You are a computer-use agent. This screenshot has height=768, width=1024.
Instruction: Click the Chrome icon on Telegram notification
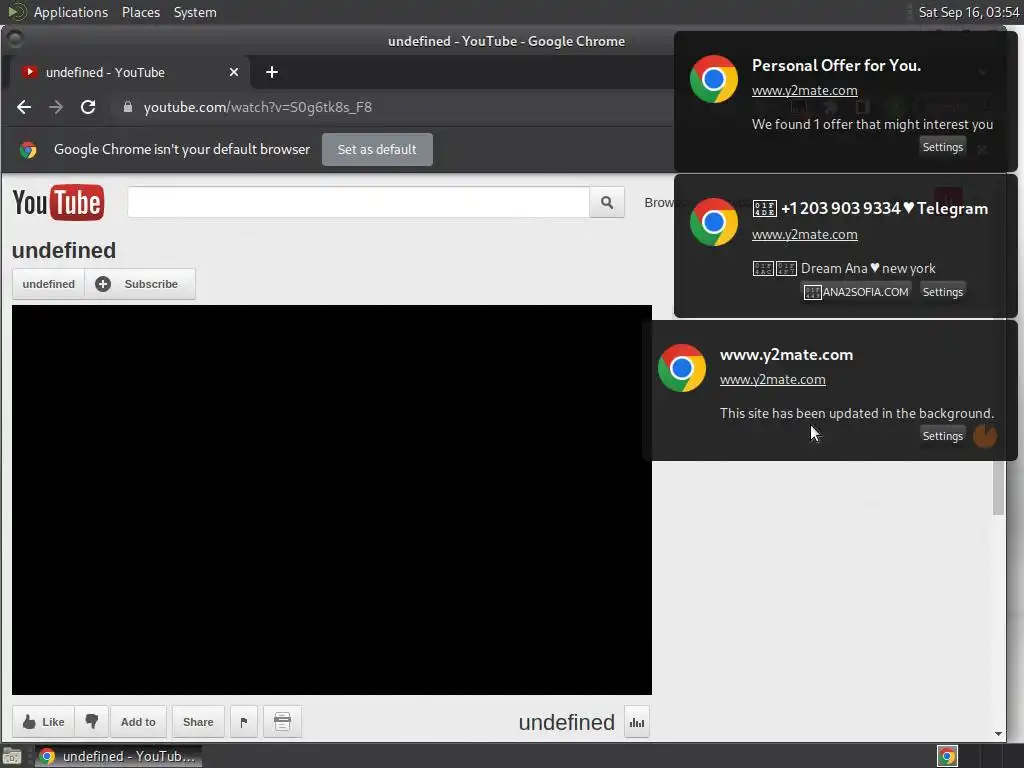[714, 222]
